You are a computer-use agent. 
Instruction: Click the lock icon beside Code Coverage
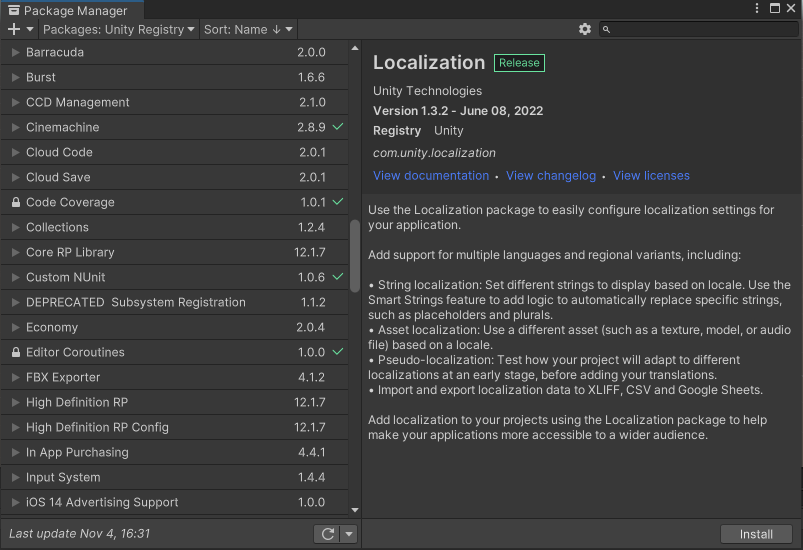[16, 202]
